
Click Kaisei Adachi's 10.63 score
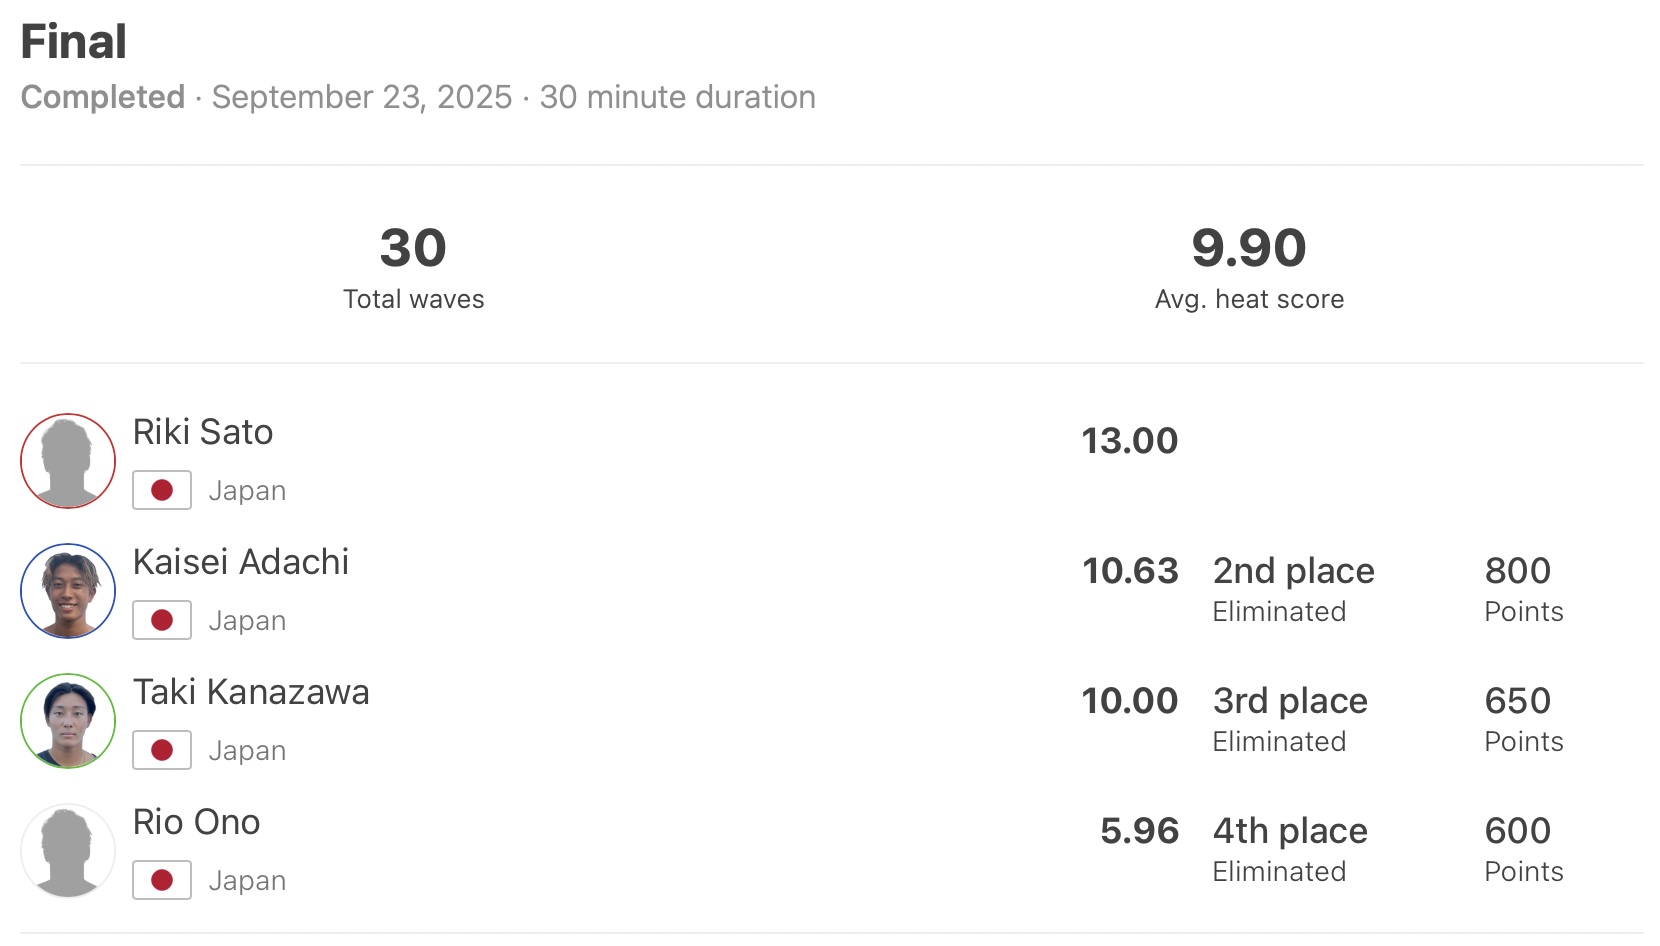pyautogui.click(x=1130, y=571)
